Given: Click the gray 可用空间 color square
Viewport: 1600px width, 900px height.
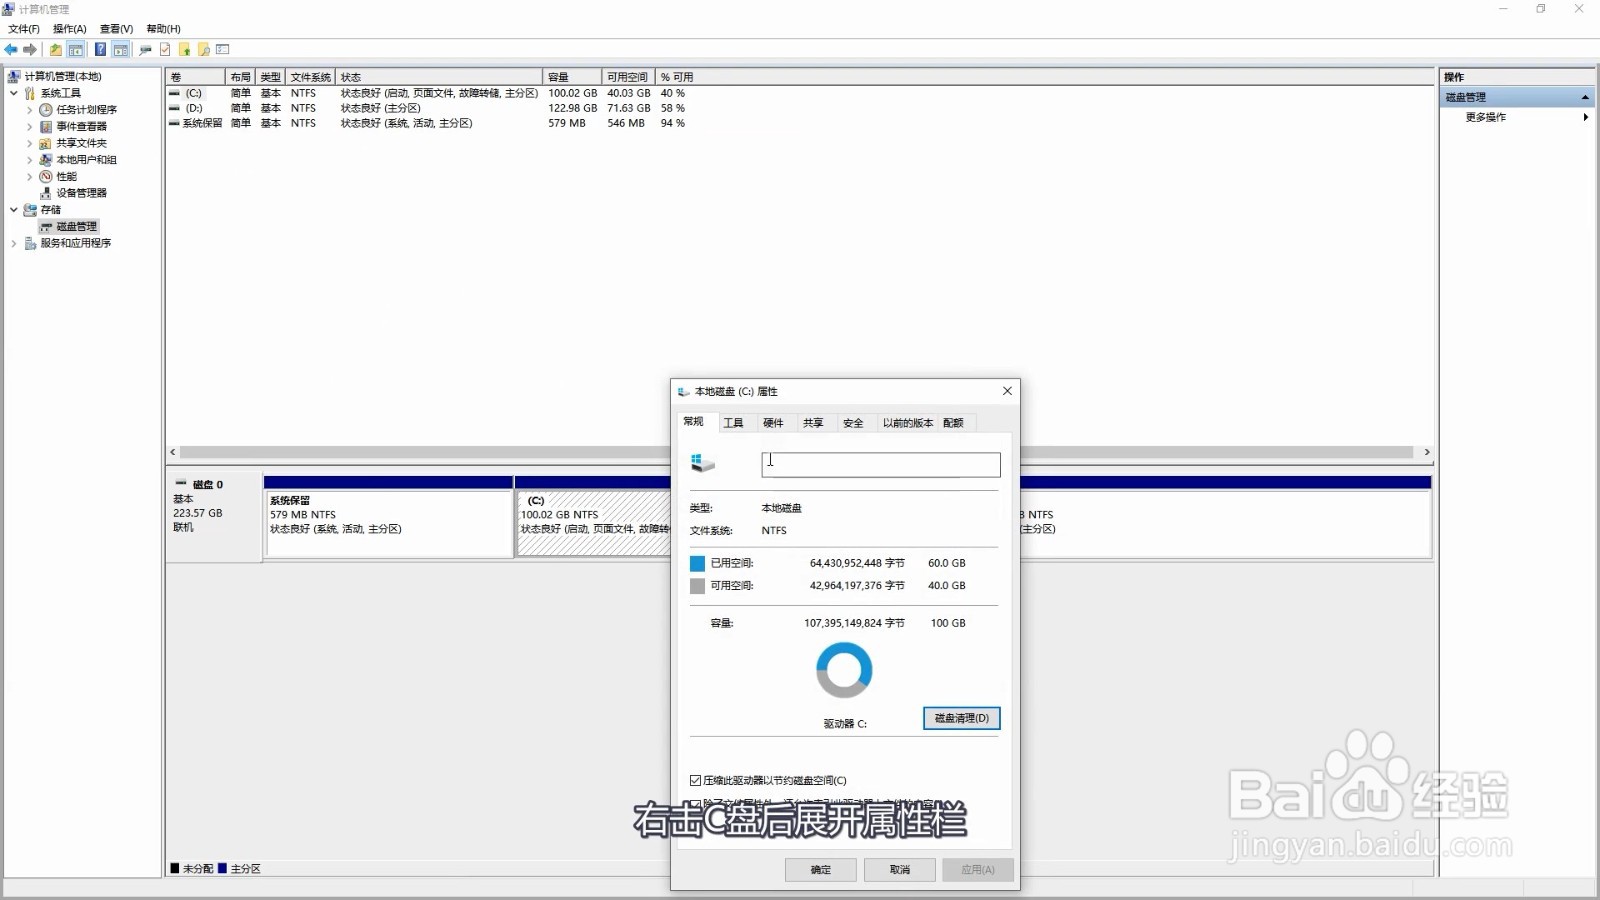Looking at the screenshot, I should click(x=698, y=586).
